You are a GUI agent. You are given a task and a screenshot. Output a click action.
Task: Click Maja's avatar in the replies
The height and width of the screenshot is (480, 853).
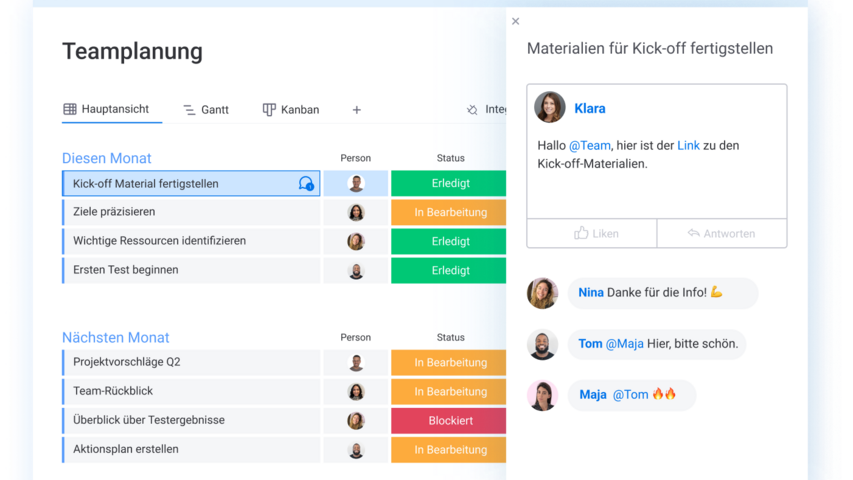[x=542, y=395]
